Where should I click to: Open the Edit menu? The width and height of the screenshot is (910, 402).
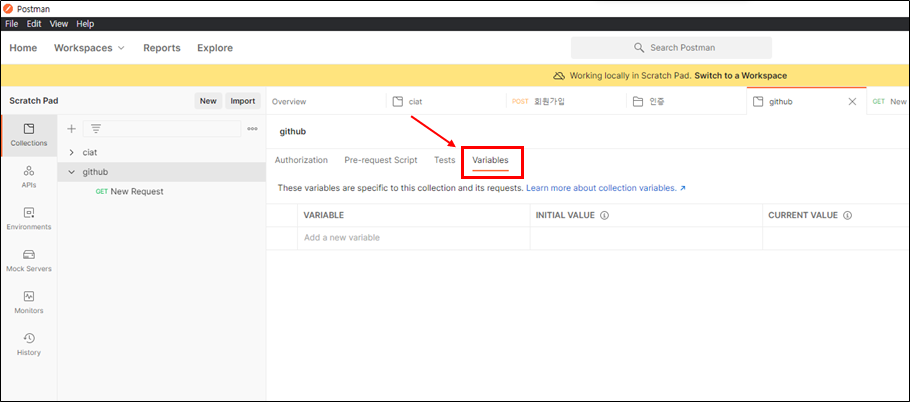34,24
